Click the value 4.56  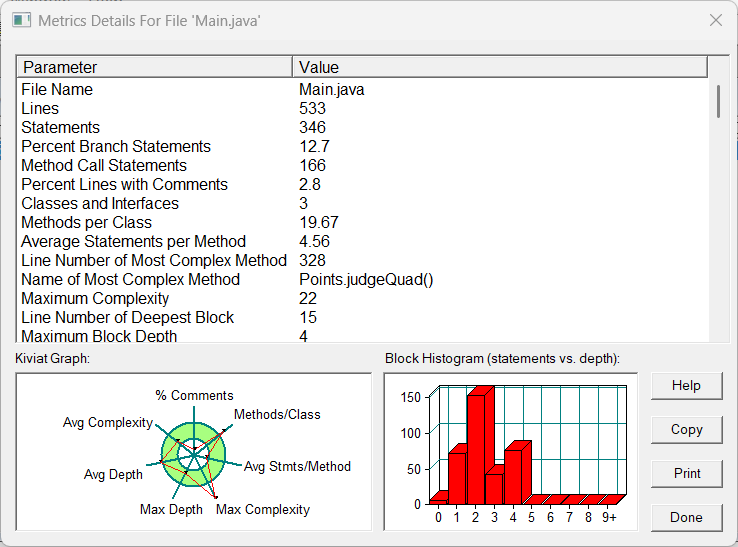314,241
